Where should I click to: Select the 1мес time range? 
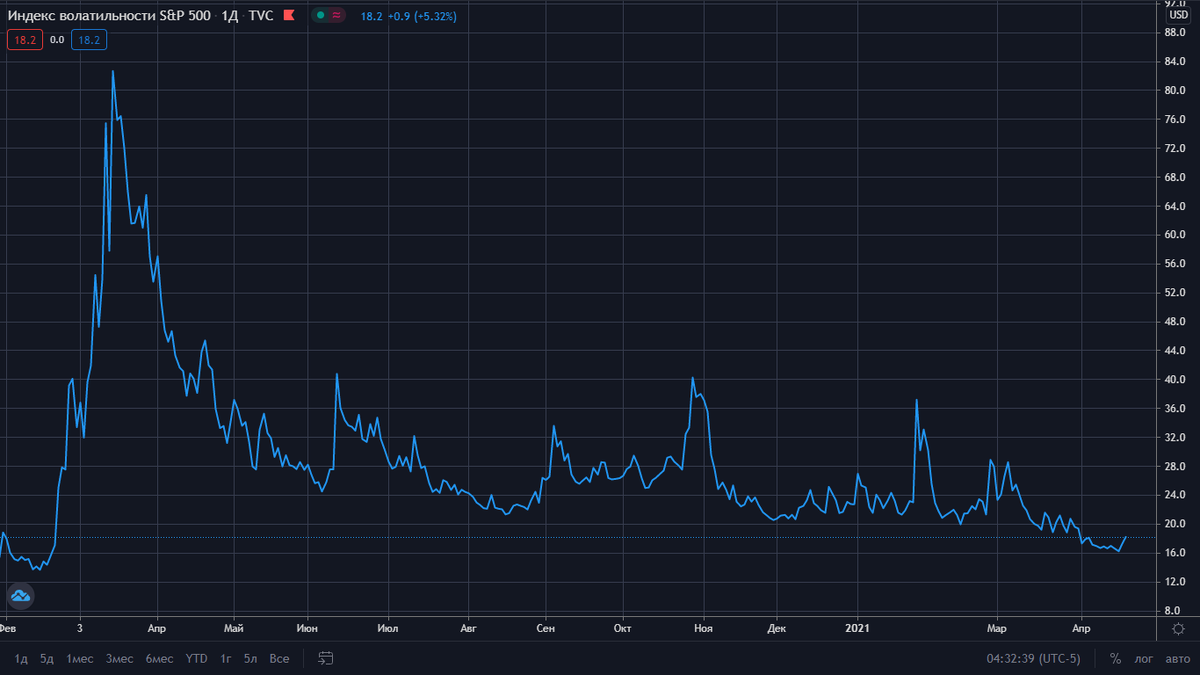80,659
